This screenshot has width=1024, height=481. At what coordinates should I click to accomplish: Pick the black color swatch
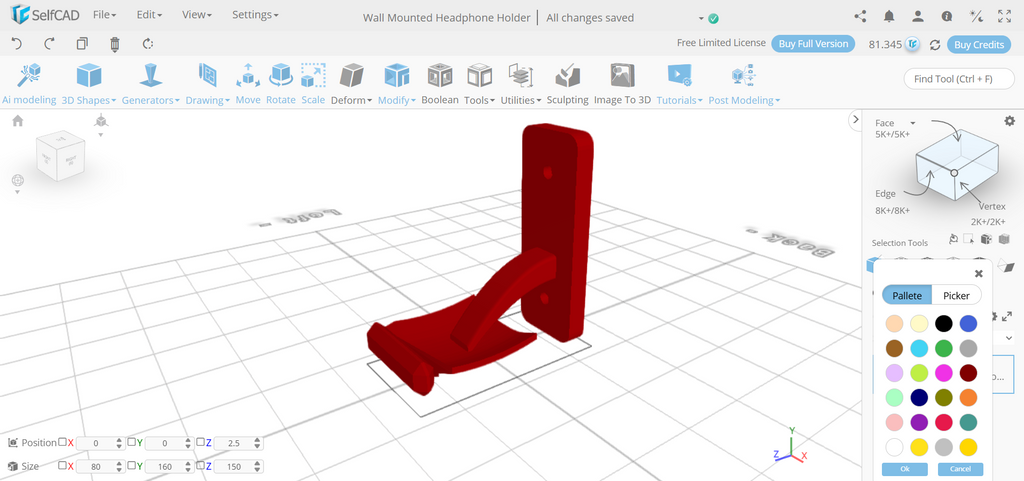944,323
